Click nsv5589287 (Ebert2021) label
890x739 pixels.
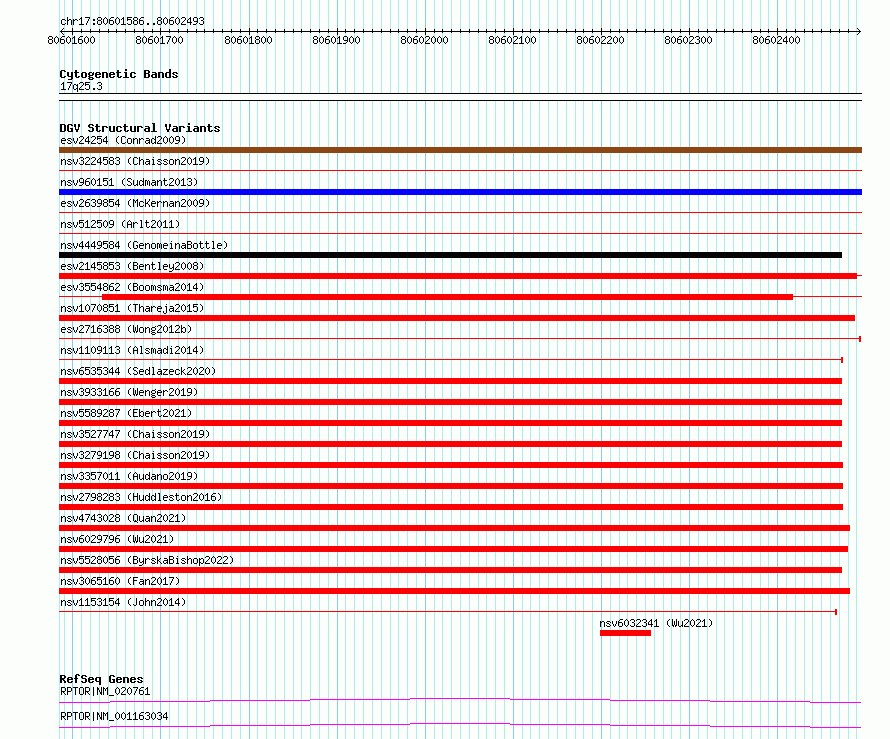click(x=126, y=413)
